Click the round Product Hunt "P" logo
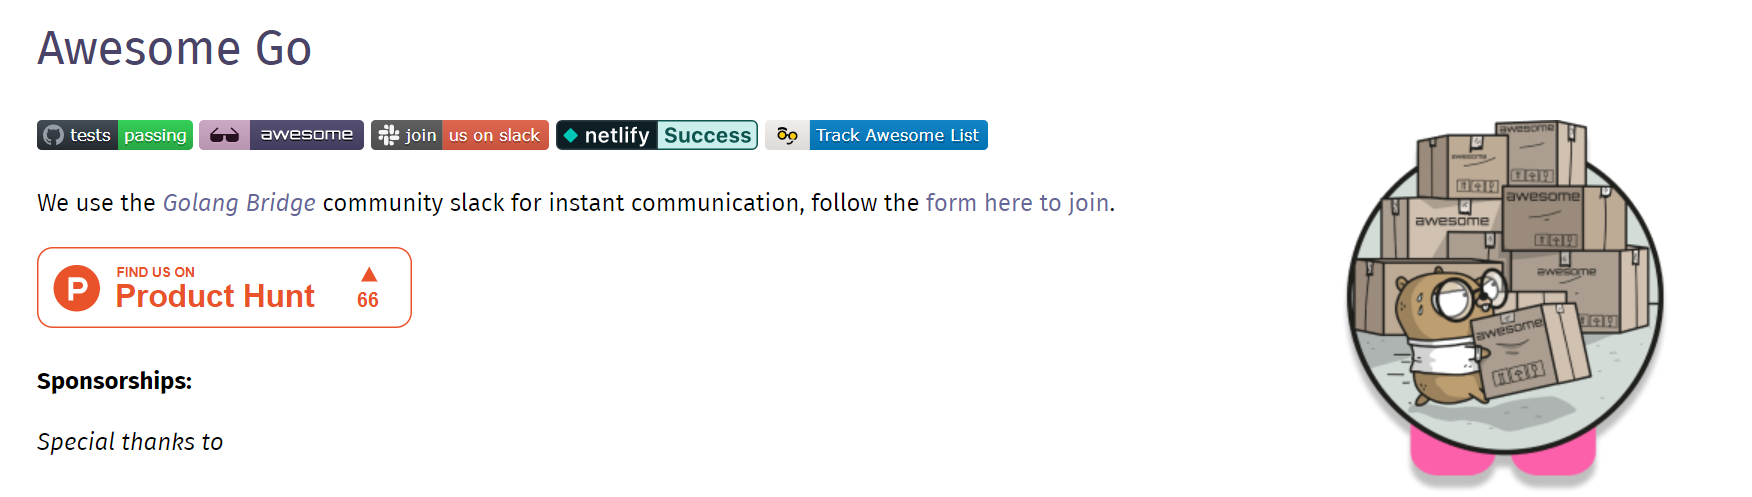1752x497 pixels. click(x=77, y=288)
